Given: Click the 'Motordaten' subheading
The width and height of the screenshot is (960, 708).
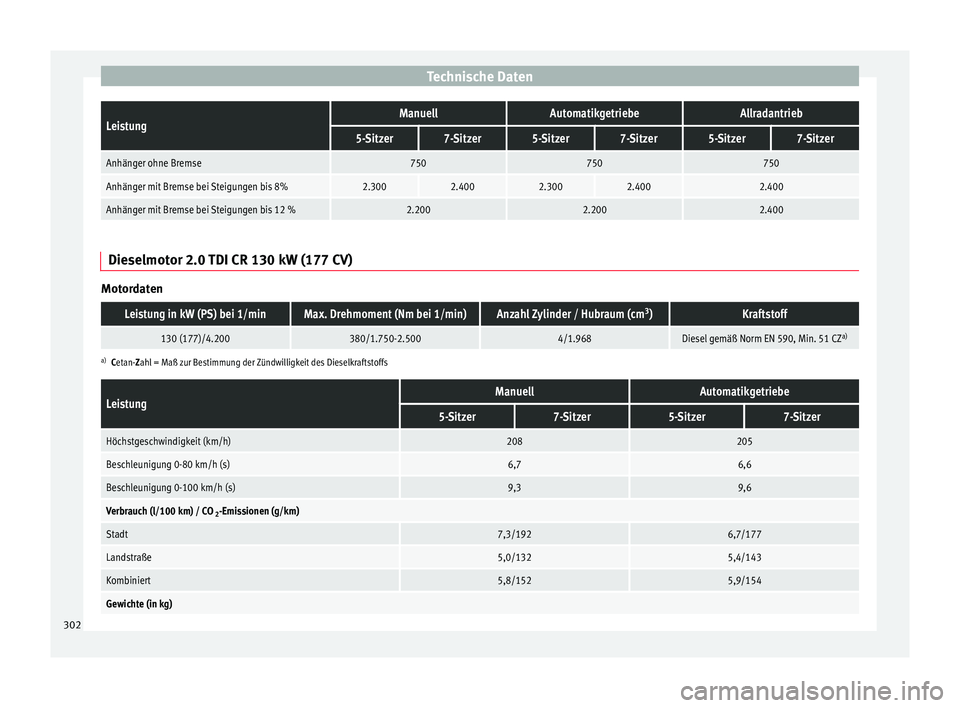Looking at the screenshot, I should point(132,288).
